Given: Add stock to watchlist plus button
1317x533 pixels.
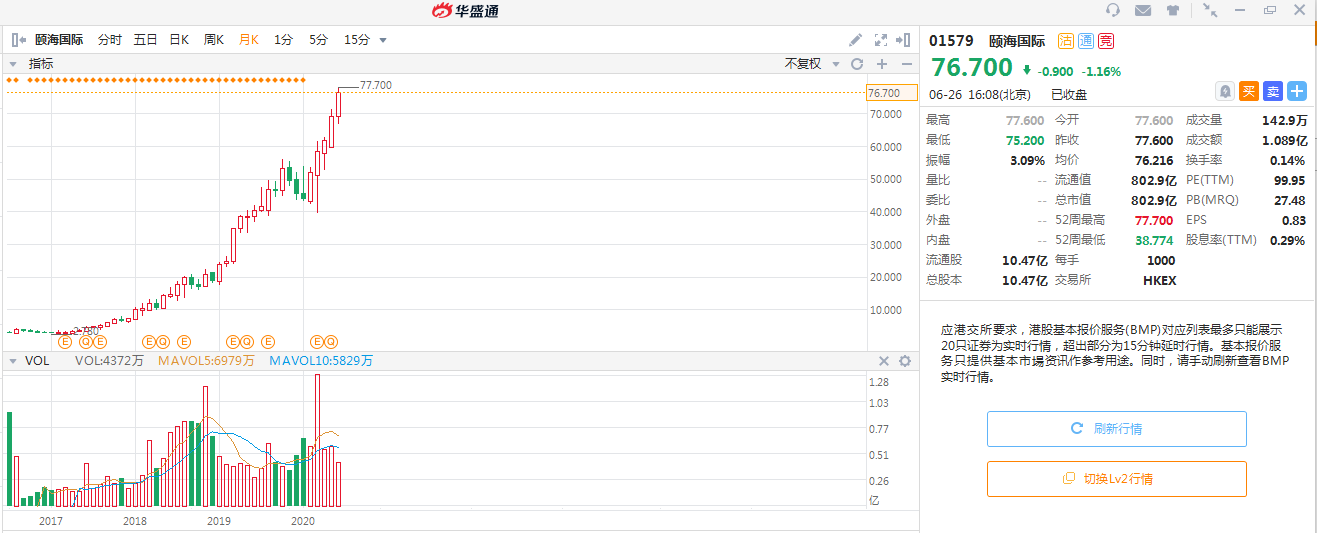Looking at the screenshot, I should click(x=1296, y=91).
